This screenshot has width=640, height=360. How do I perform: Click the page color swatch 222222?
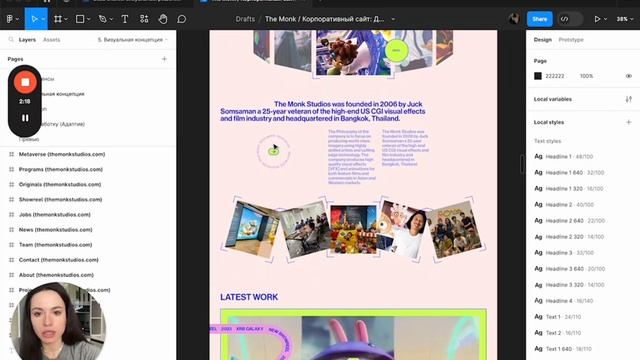point(538,76)
